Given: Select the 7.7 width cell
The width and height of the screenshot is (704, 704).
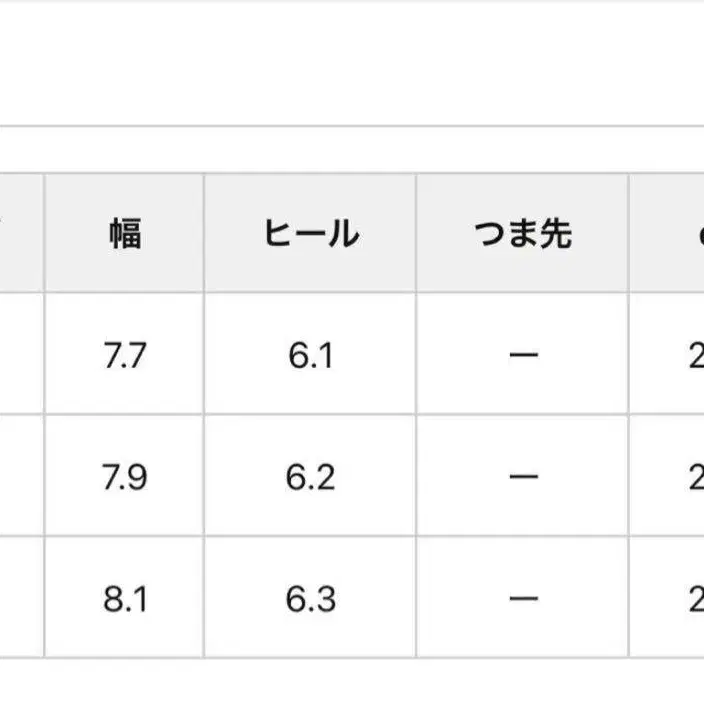Looking at the screenshot, I should 125,356.
